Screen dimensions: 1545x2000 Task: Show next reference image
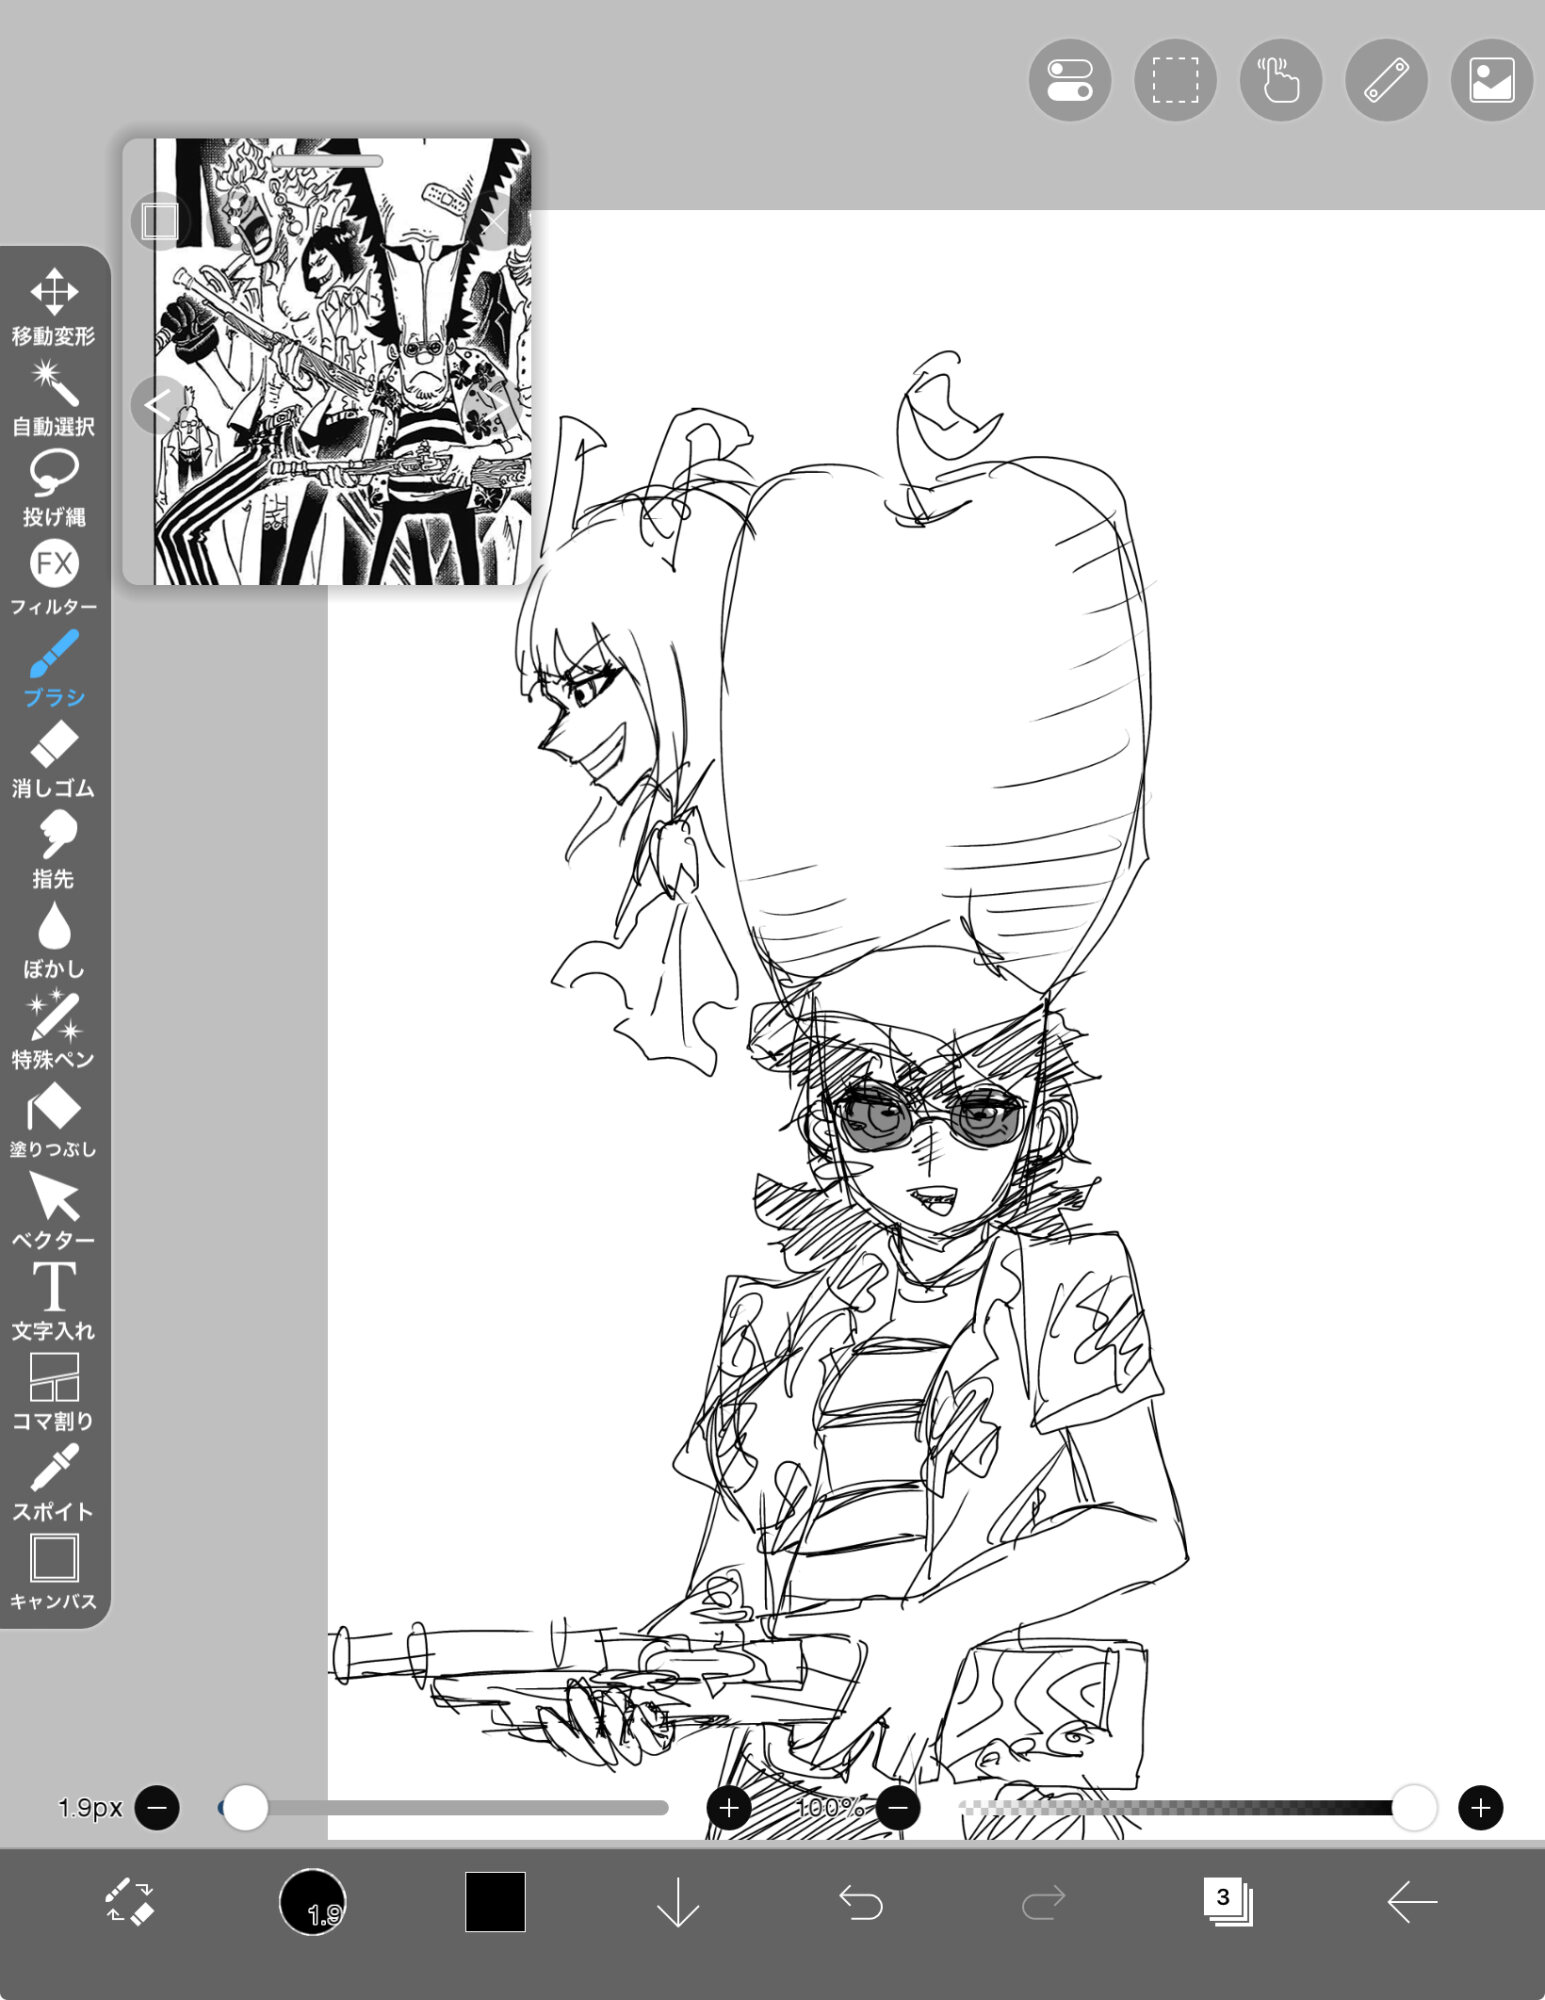pyautogui.click(x=497, y=405)
